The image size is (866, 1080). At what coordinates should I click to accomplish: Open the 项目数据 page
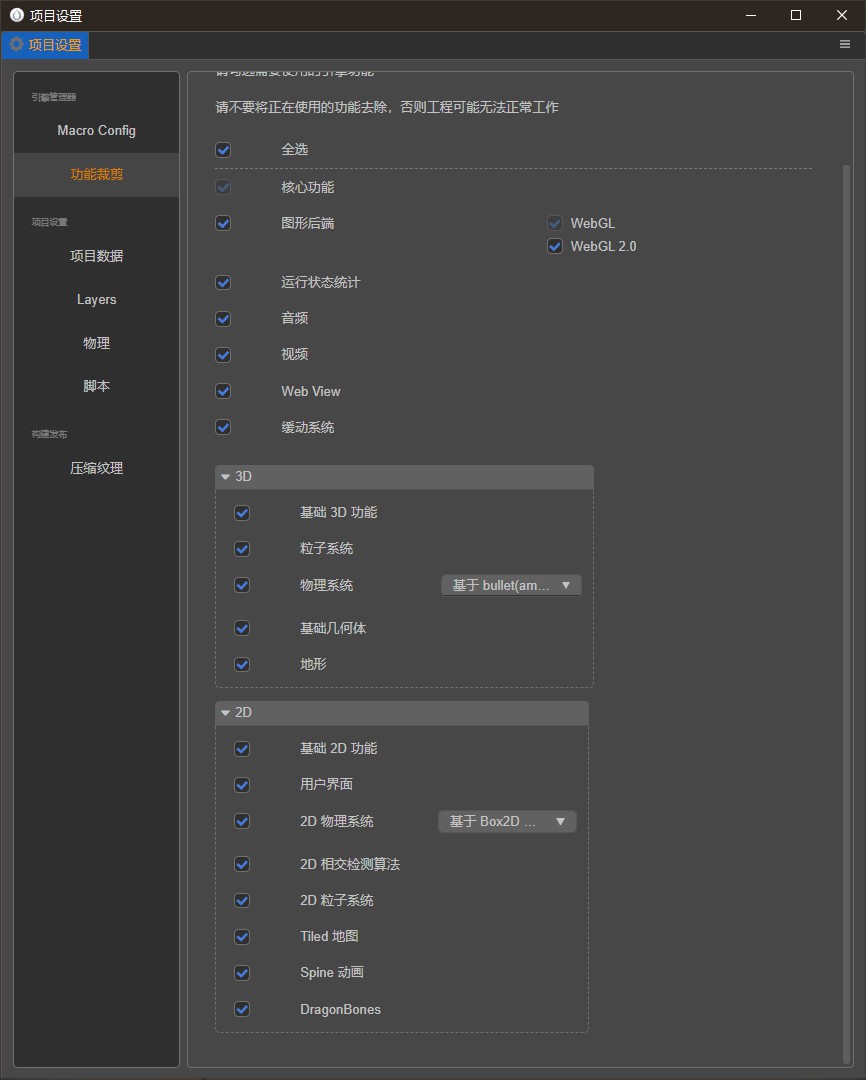point(96,256)
